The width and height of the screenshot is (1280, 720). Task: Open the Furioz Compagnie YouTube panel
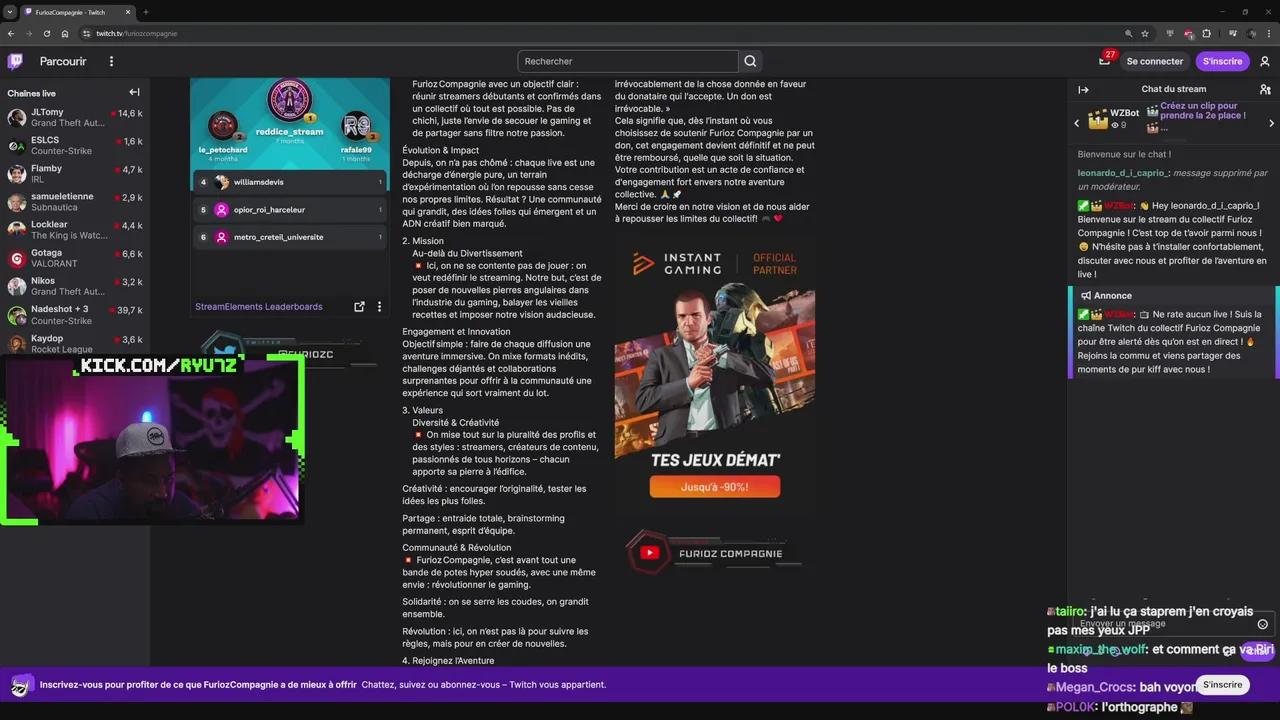[715, 553]
